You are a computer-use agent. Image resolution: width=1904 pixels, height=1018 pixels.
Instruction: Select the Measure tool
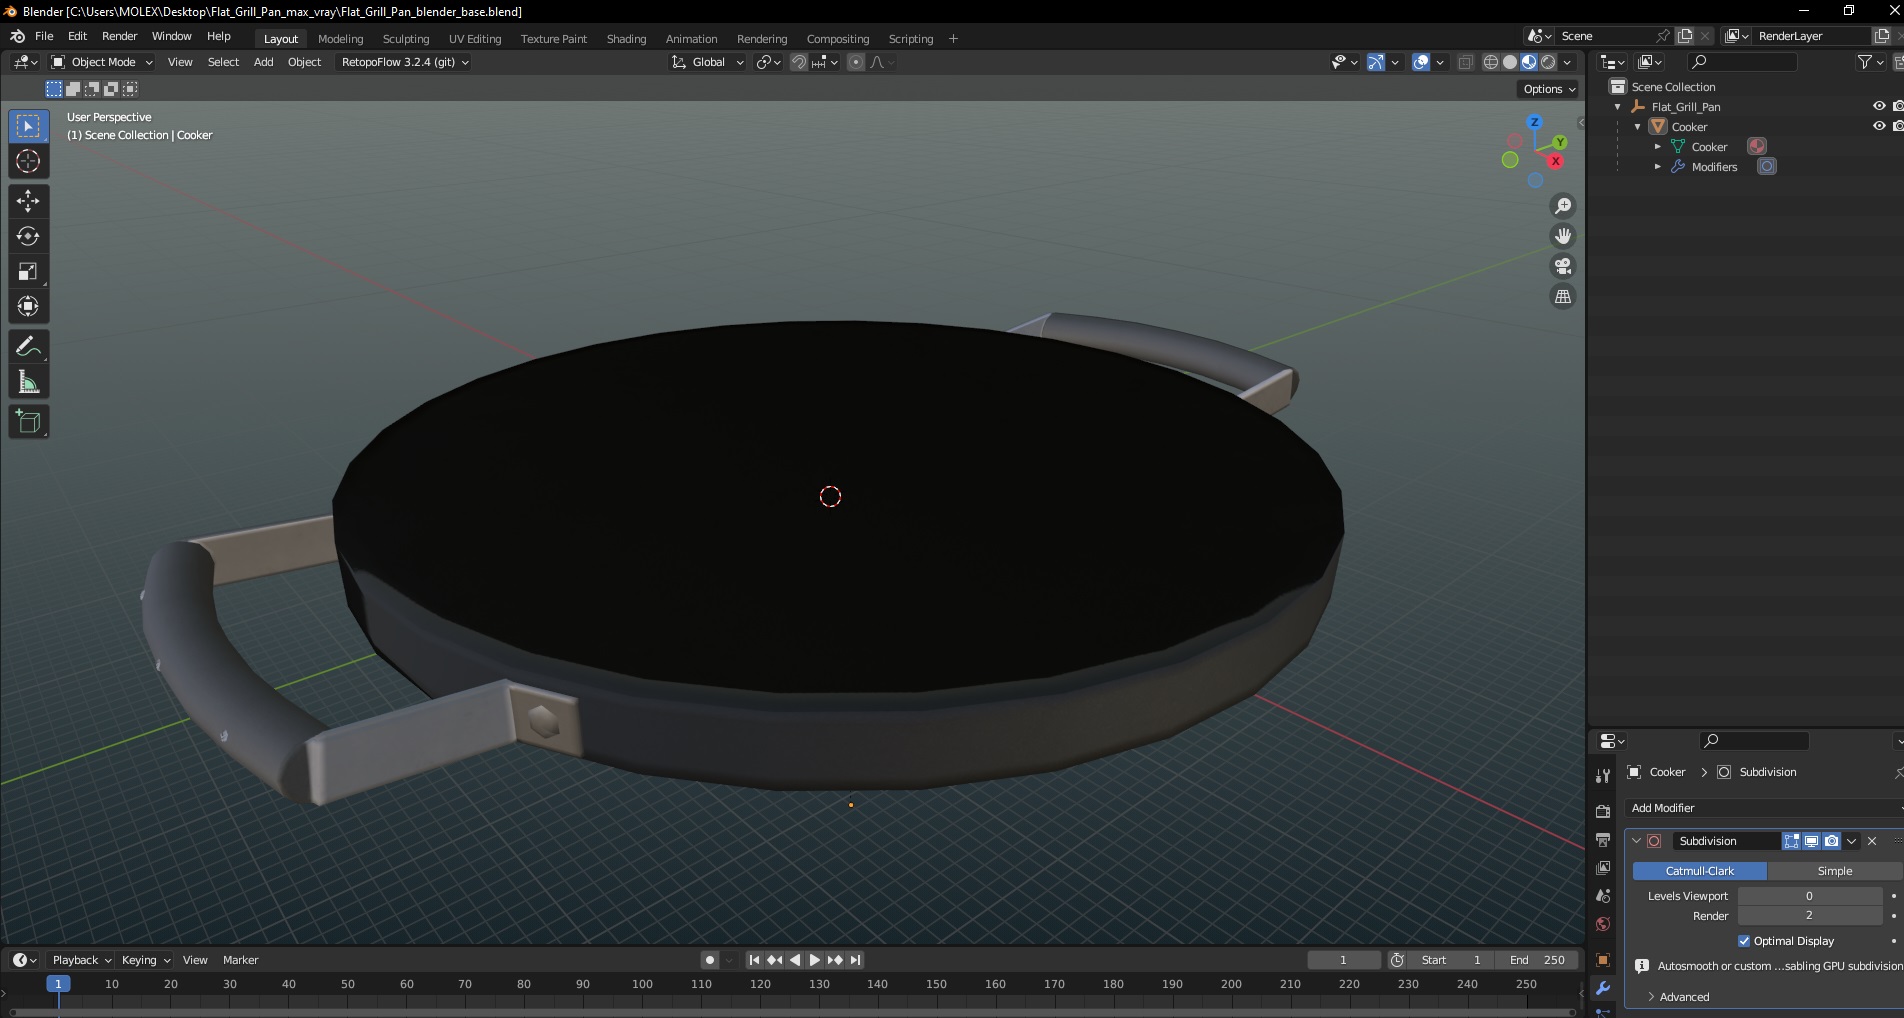(x=28, y=382)
